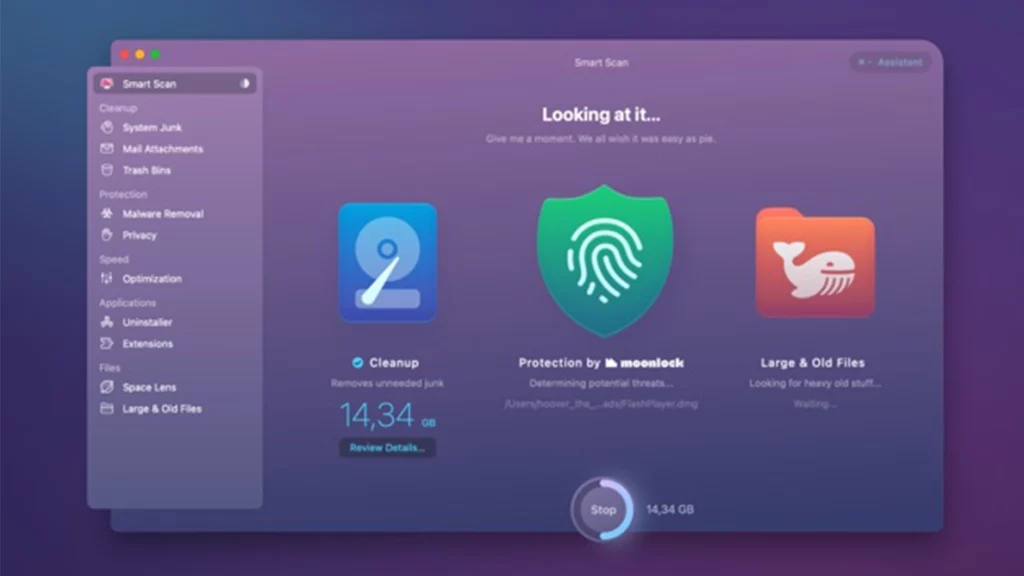Open System Junk cleanup
The width and height of the screenshot is (1024, 576).
click(153, 127)
